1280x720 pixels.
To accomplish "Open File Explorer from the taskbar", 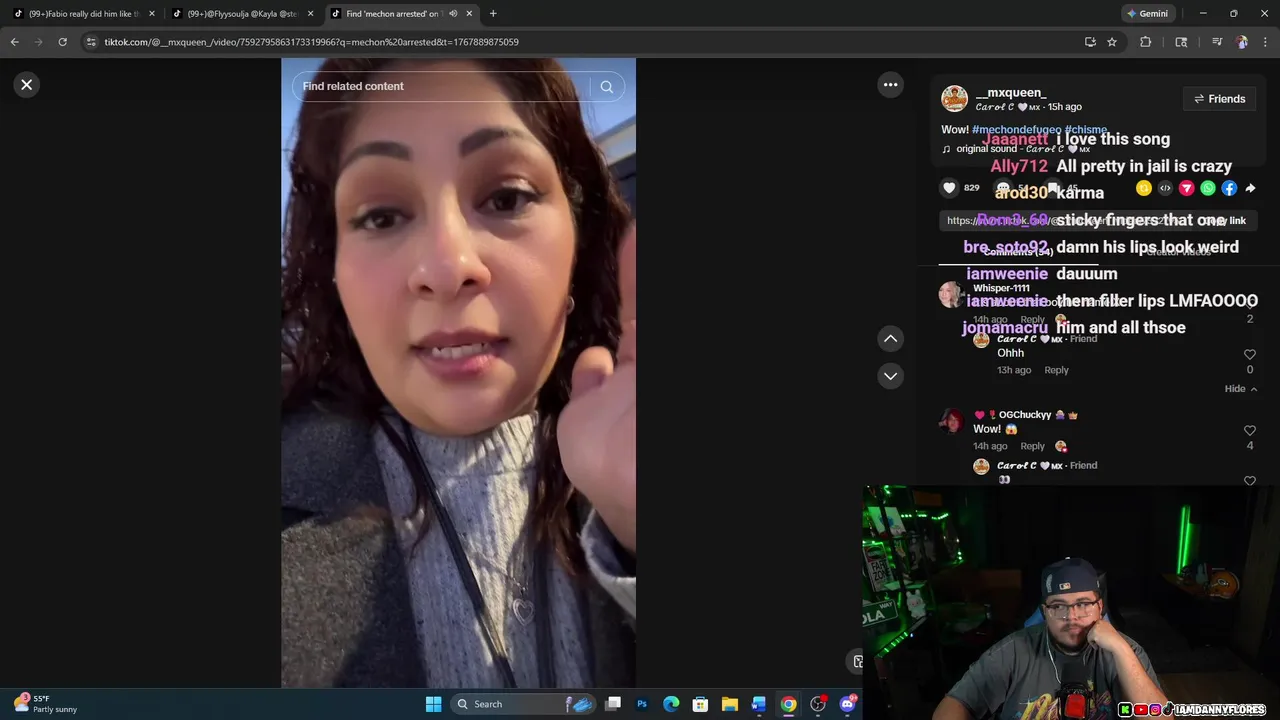I will [x=730, y=704].
